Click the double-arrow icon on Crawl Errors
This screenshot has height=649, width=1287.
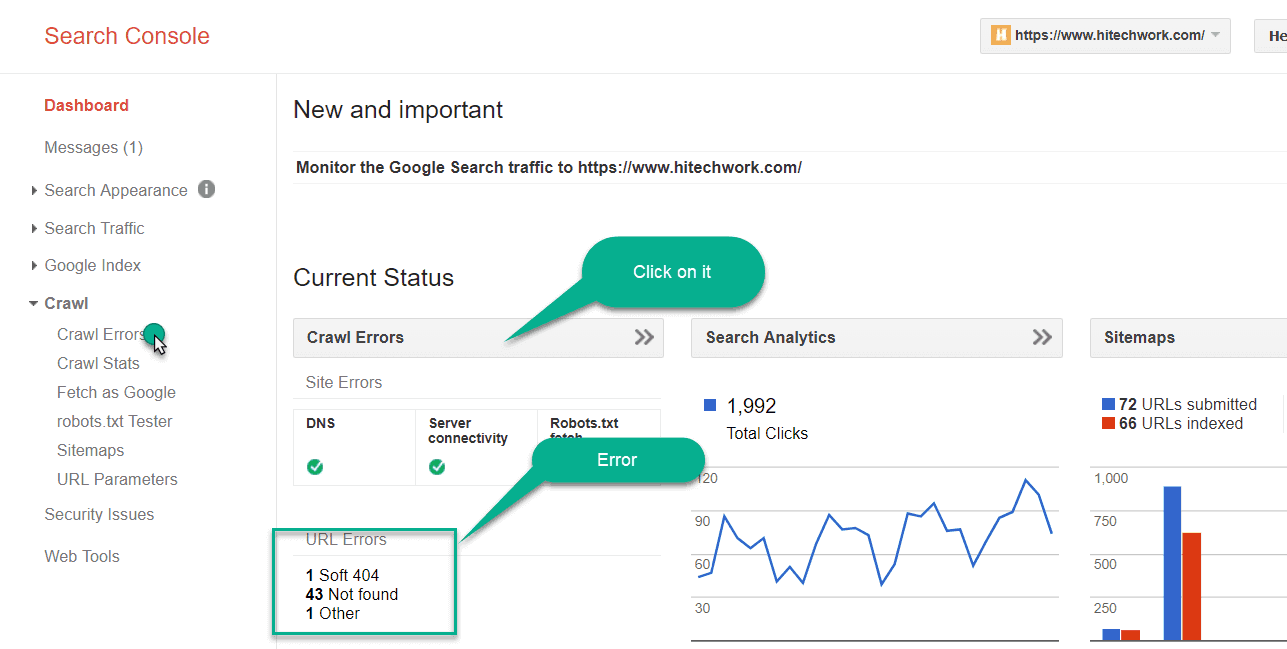(x=644, y=337)
